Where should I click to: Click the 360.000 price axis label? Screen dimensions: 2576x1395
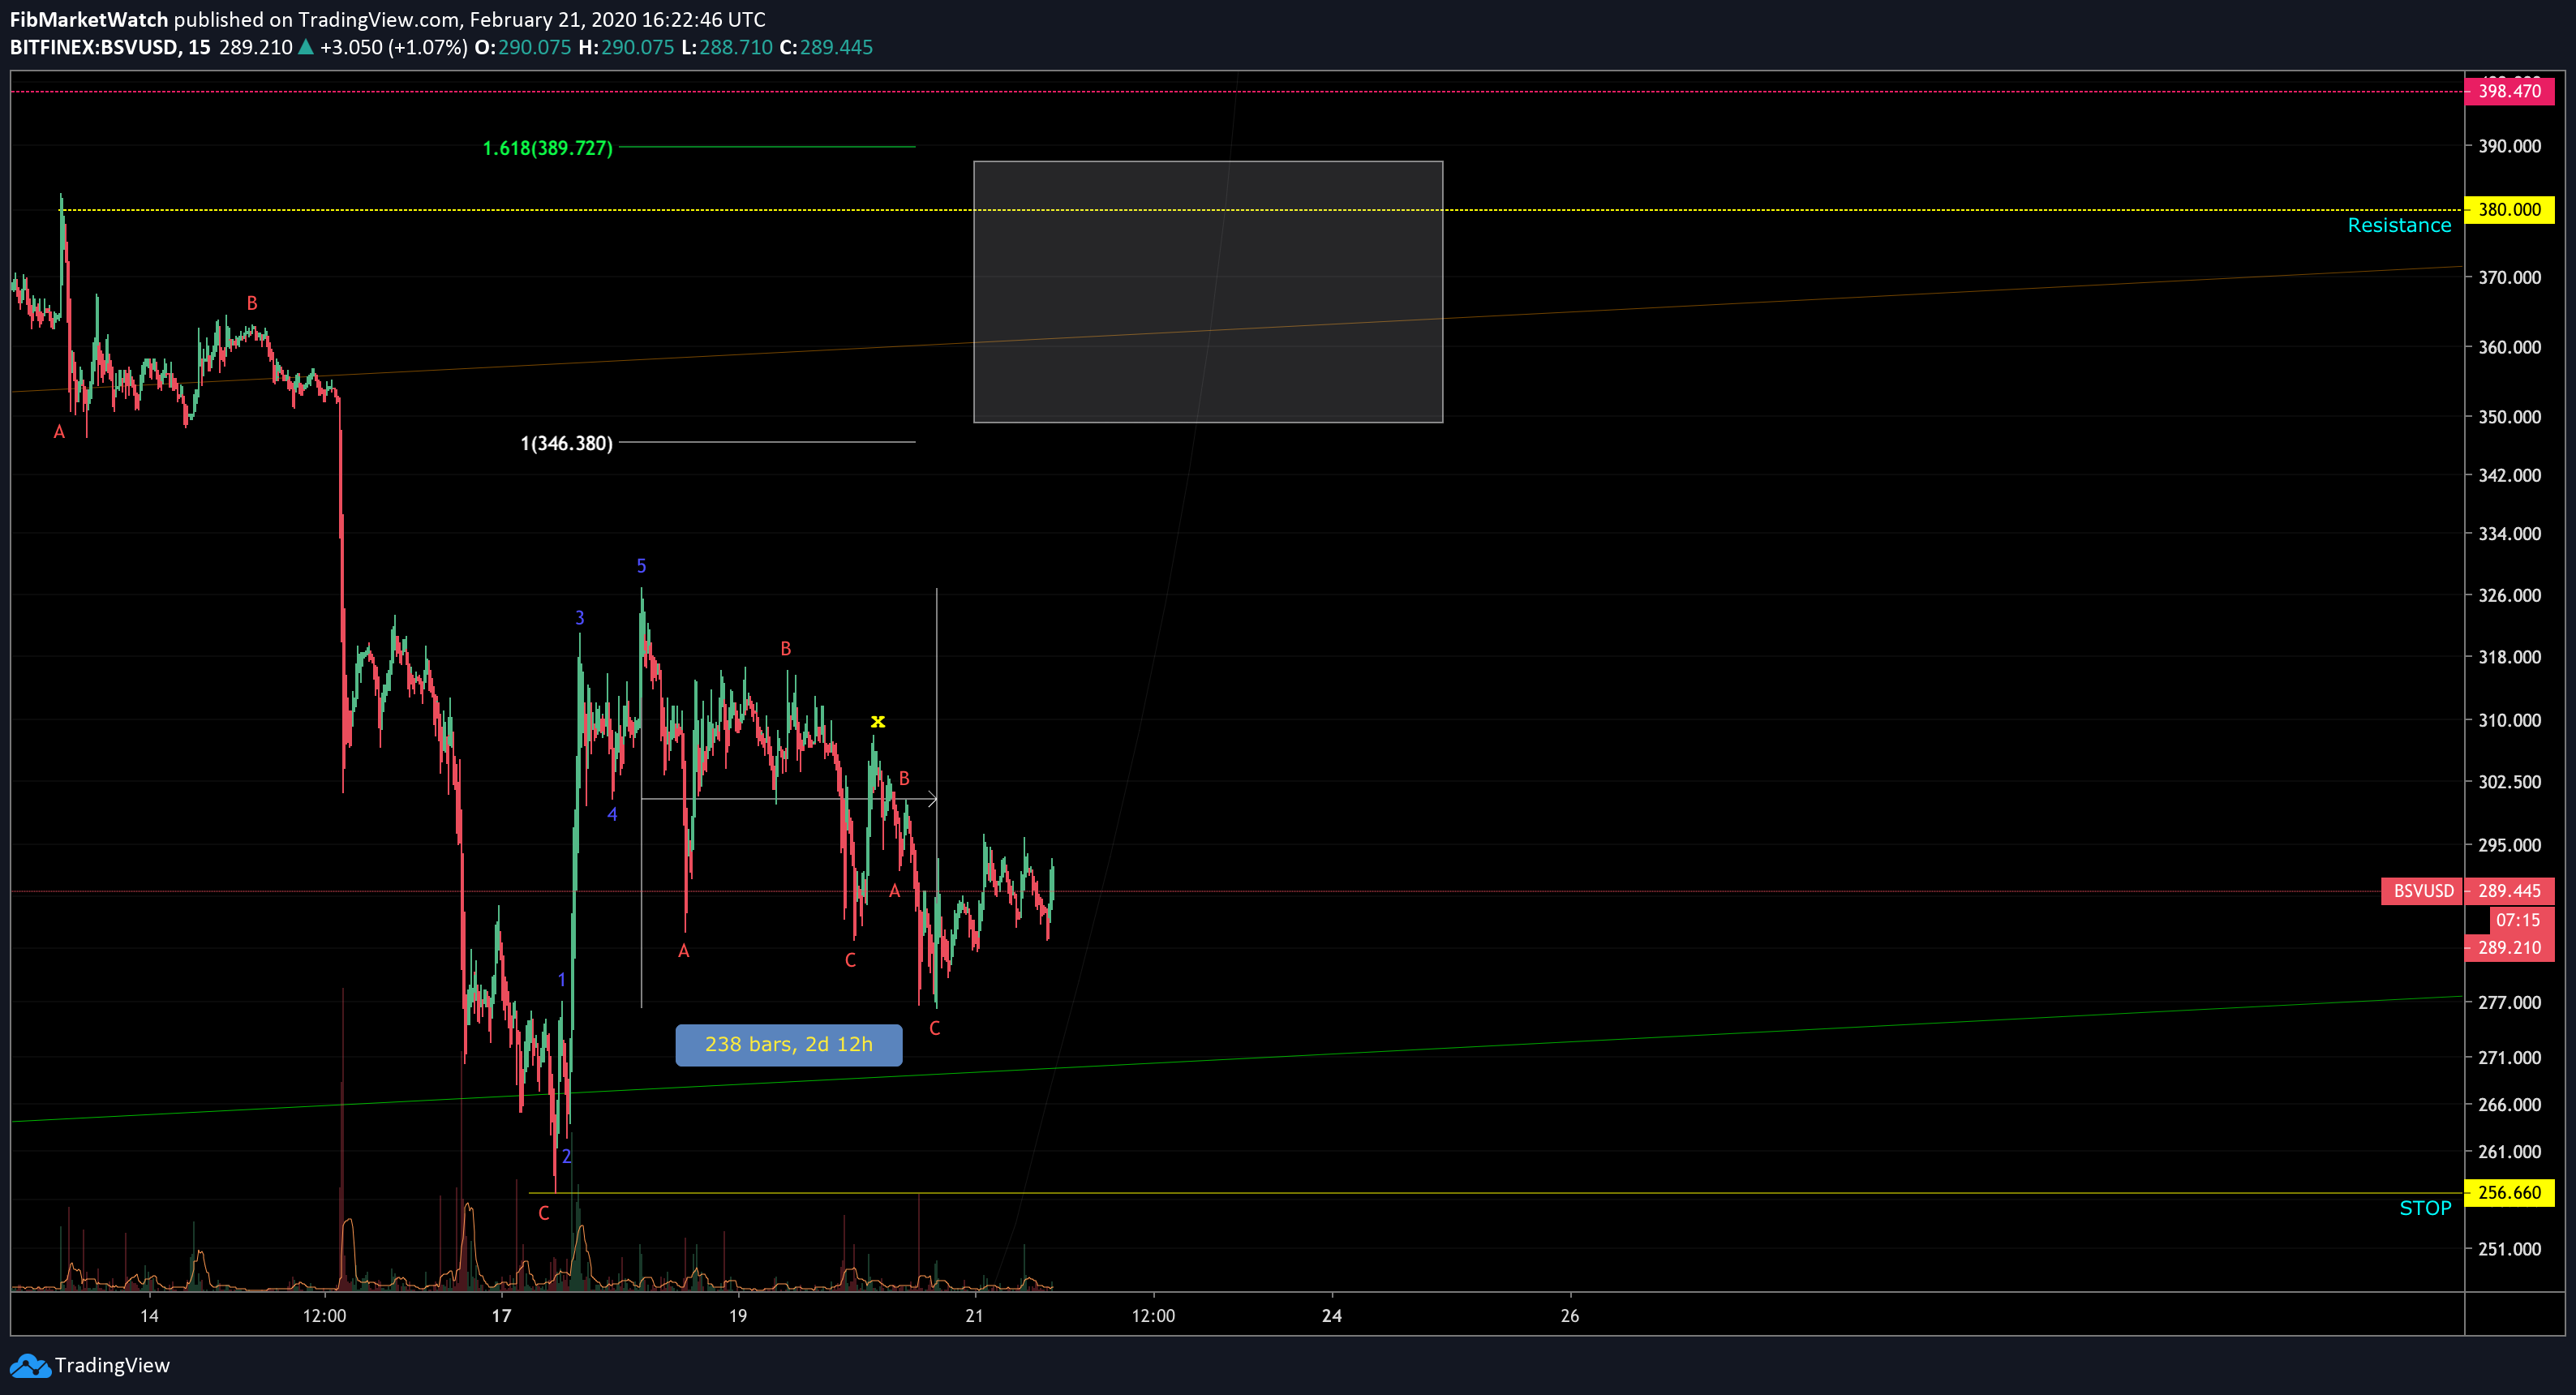2509,347
